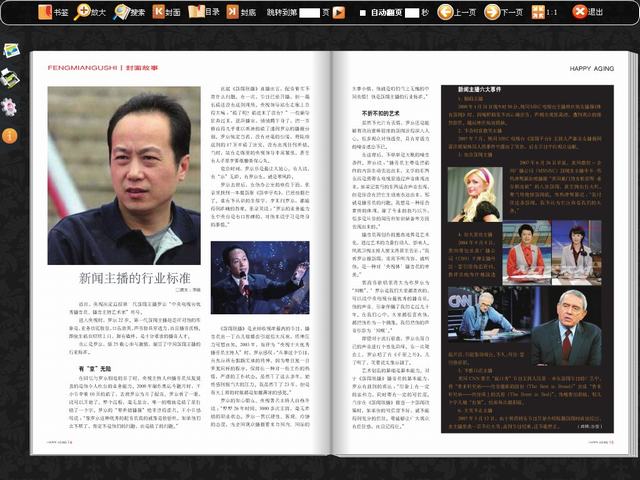Open the settings gear sidebar icon
640x480 pixels.
tap(9, 107)
